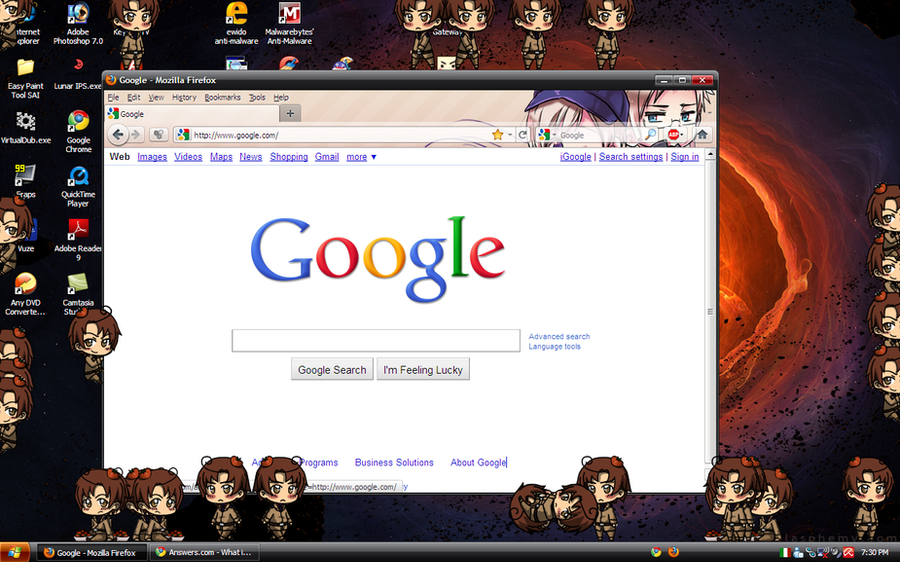Open the Business Solutions link
Image resolution: width=900 pixels, height=562 pixels.
394,462
